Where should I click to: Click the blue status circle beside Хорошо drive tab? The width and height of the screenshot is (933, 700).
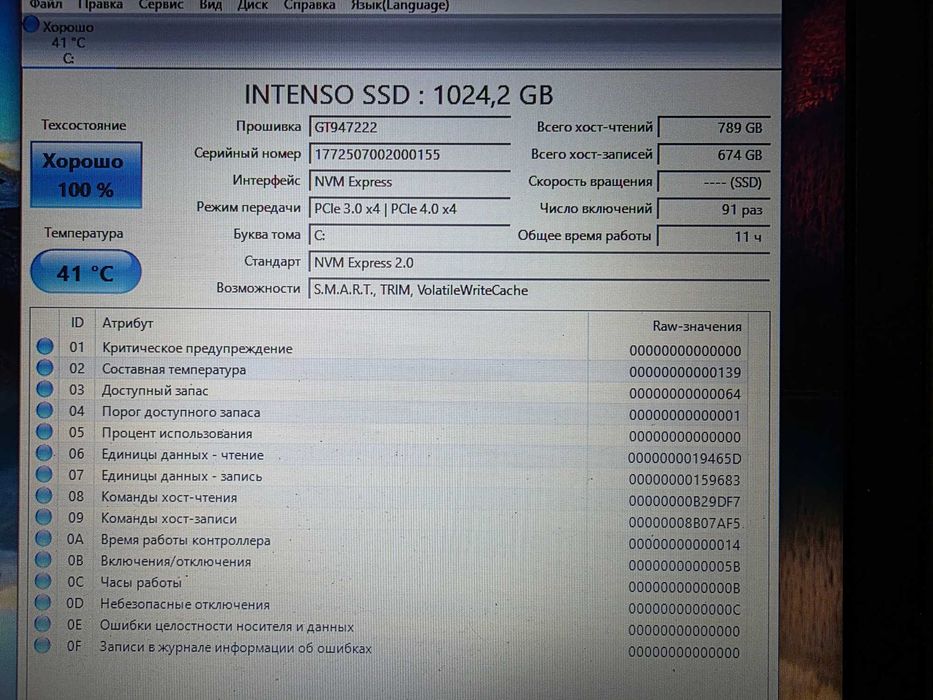(31, 26)
